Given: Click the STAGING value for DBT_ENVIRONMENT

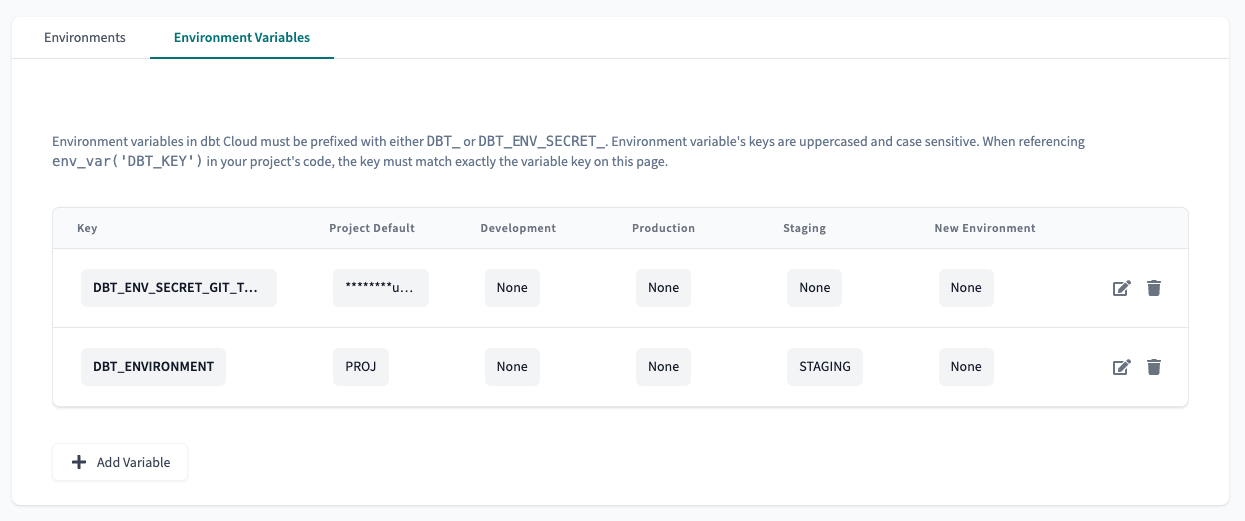Looking at the screenshot, I should coord(824,367).
